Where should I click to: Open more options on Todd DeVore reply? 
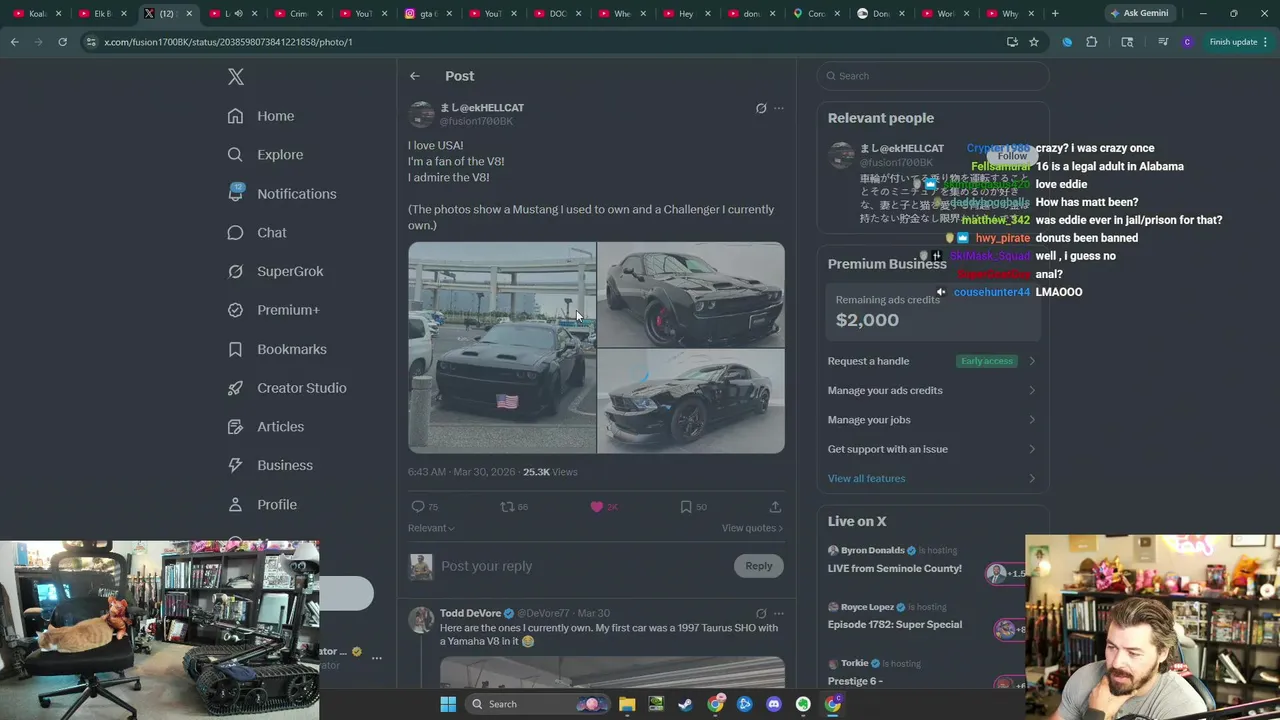[779, 613]
